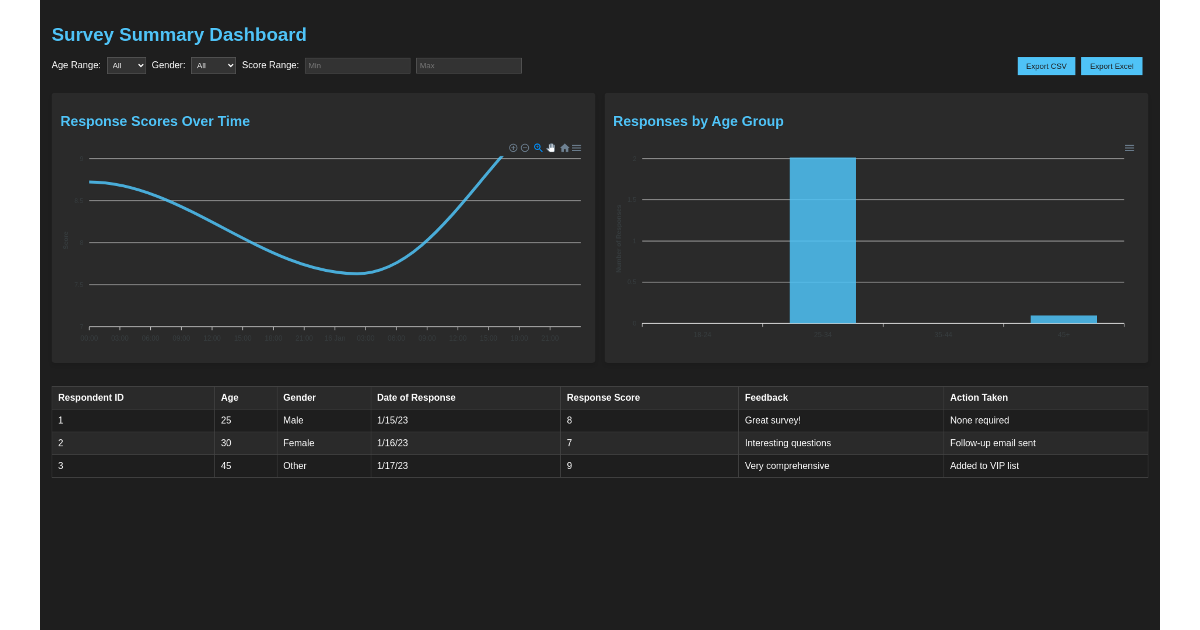
Task: Reset axes using the home icon
Action: (x=564, y=147)
